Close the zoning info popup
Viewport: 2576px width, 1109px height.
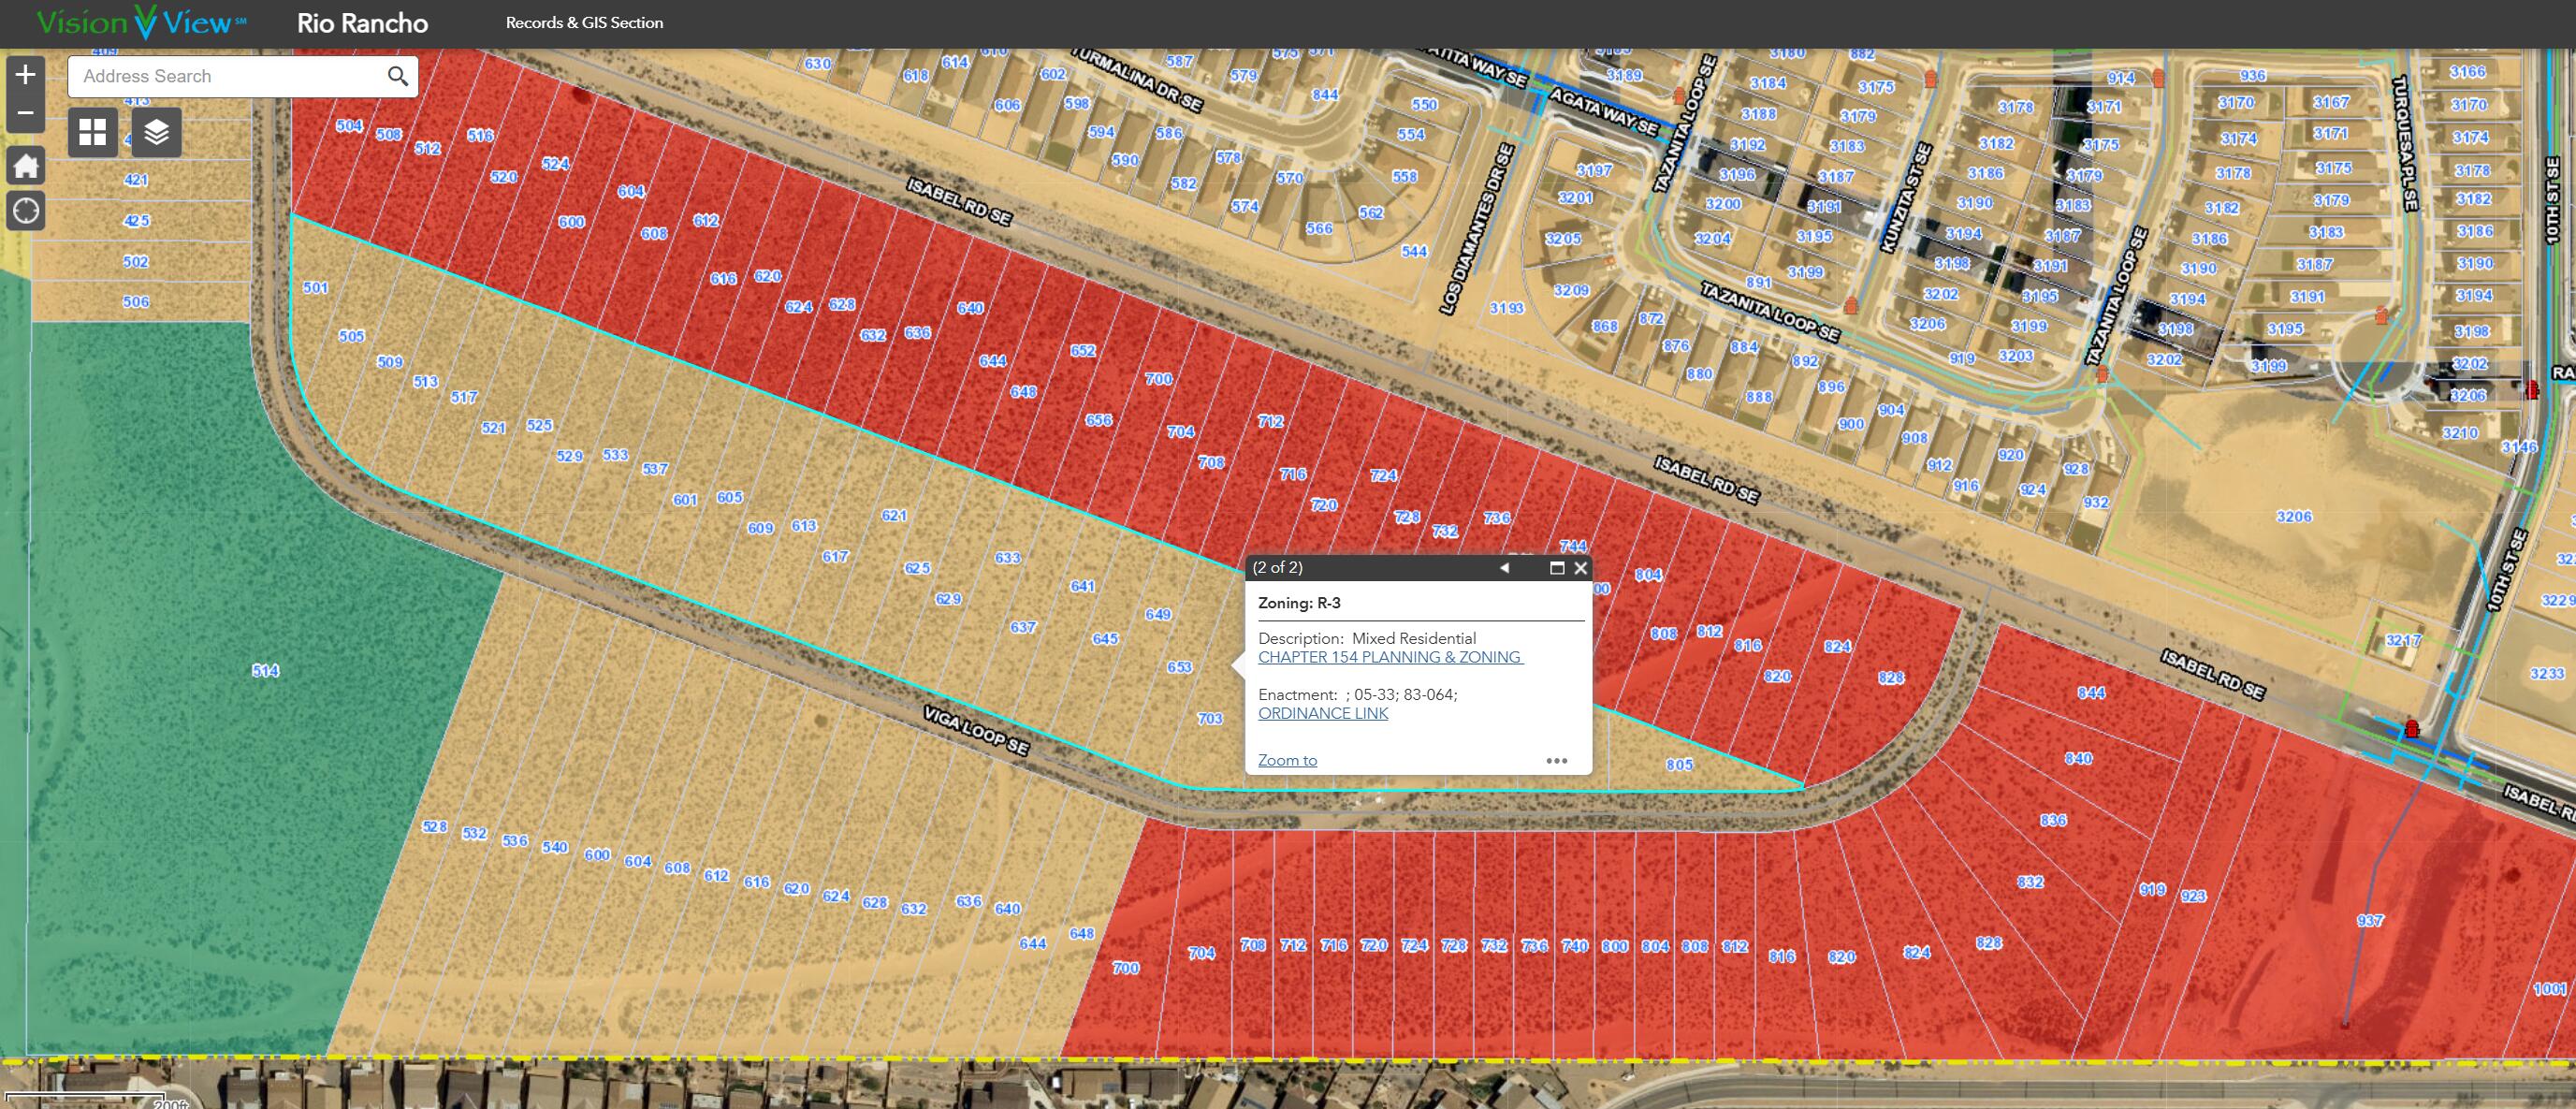(x=1580, y=568)
